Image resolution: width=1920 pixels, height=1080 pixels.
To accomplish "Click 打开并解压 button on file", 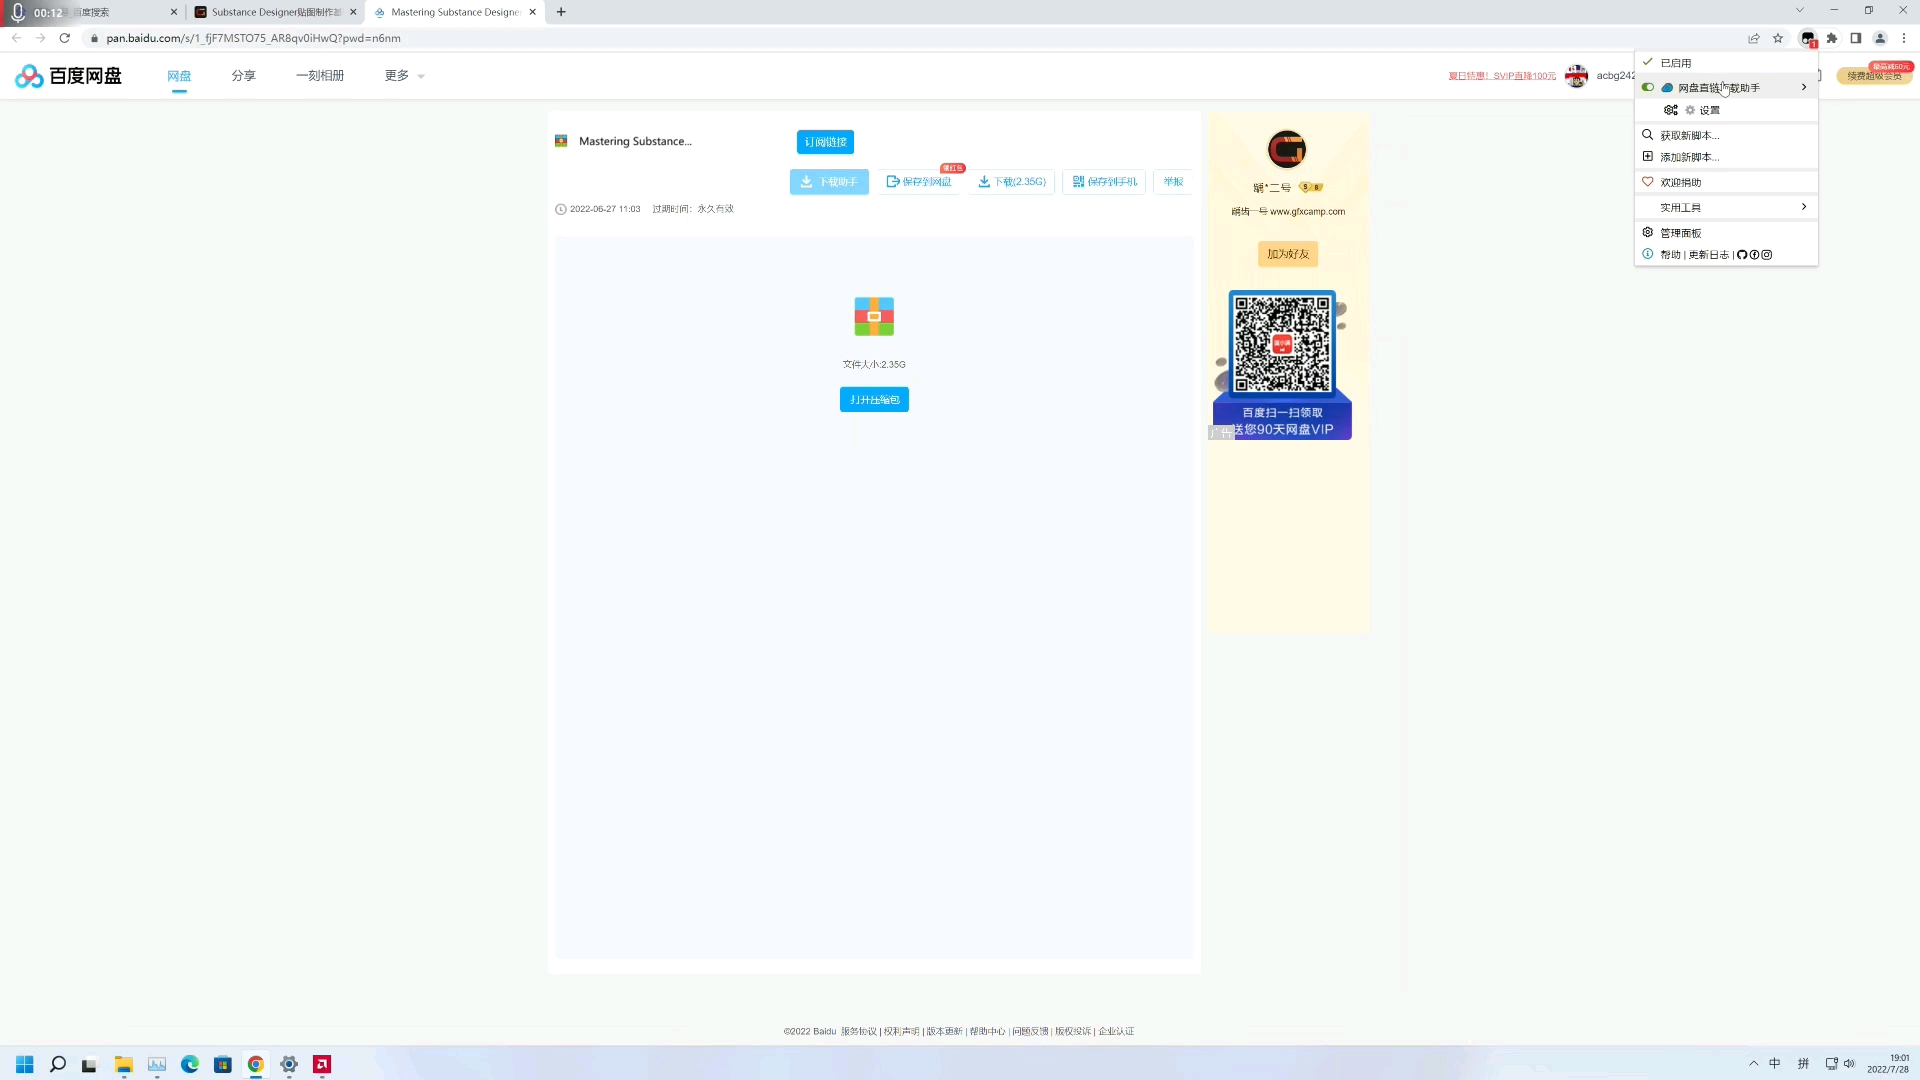I will click(x=873, y=398).
